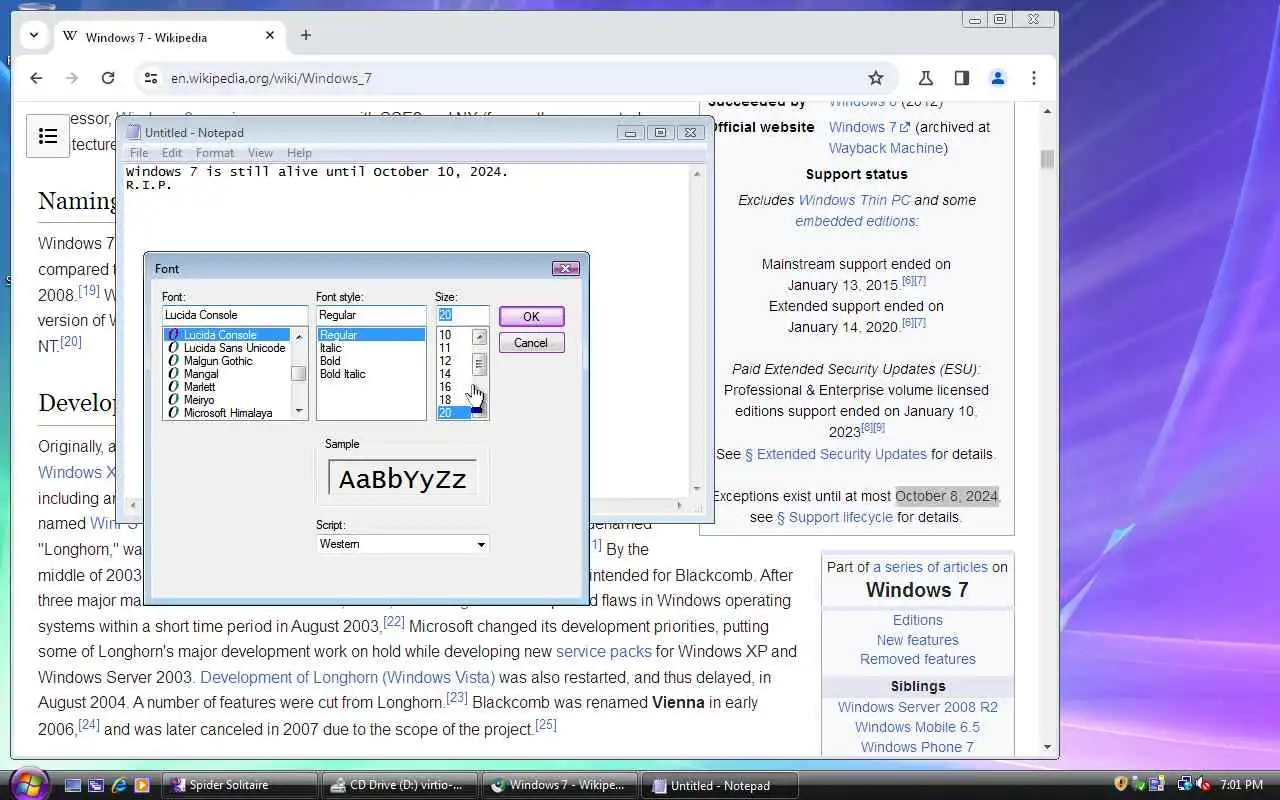Open the Chrome side panel
This screenshot has height=800, width=1280.
pos(962,78)
